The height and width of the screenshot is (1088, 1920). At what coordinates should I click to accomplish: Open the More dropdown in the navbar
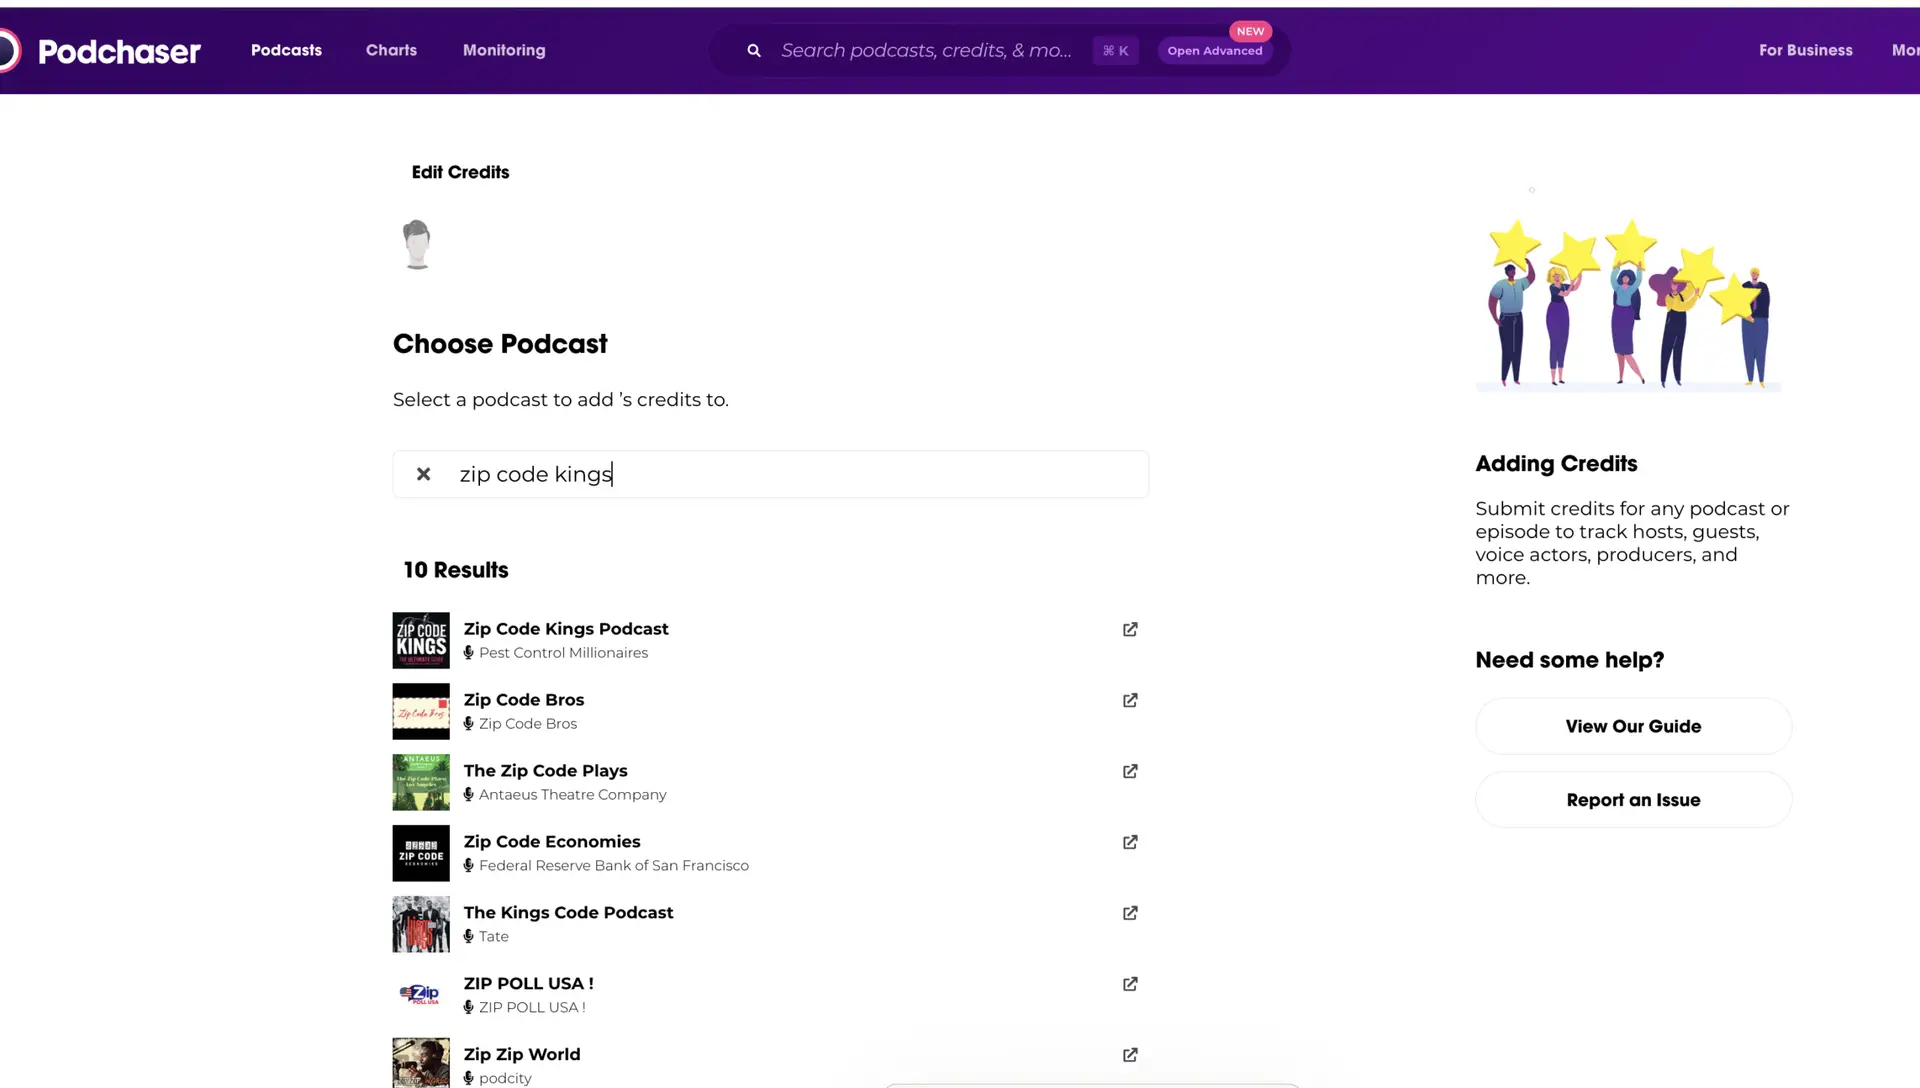pos(1905,50)
